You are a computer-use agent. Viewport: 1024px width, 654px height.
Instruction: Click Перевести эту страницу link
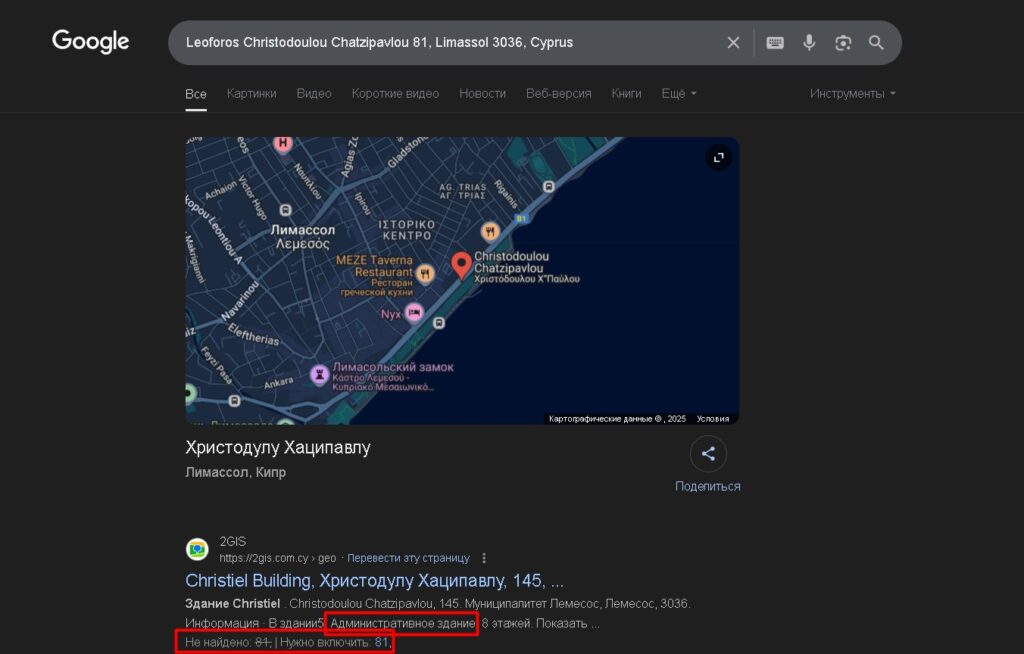pyautogui.click(x=408, y=558)
